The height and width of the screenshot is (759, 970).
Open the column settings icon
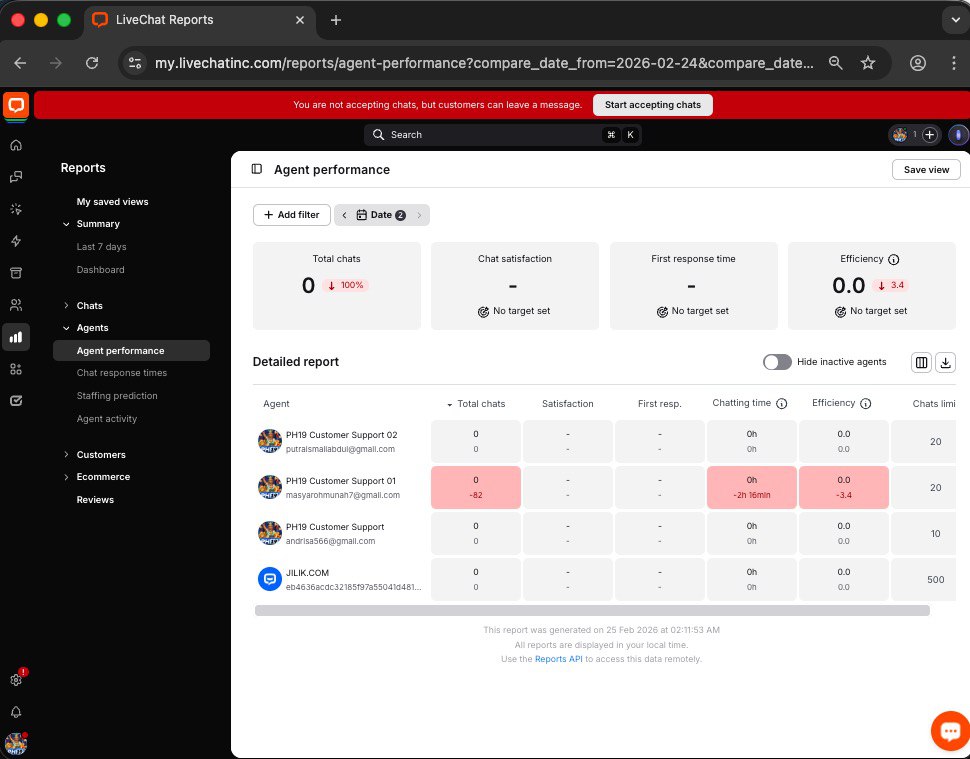click(x=921, y=362)
